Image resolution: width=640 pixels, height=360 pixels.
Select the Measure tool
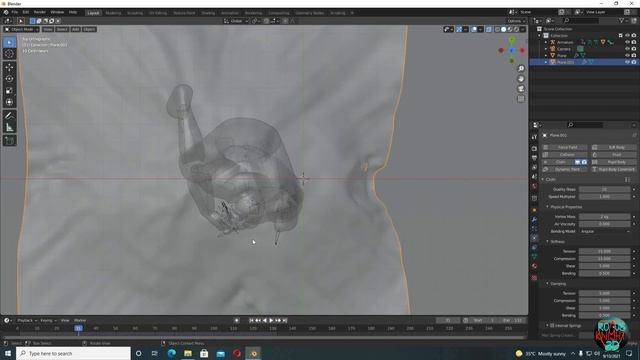tap(9, 128)
